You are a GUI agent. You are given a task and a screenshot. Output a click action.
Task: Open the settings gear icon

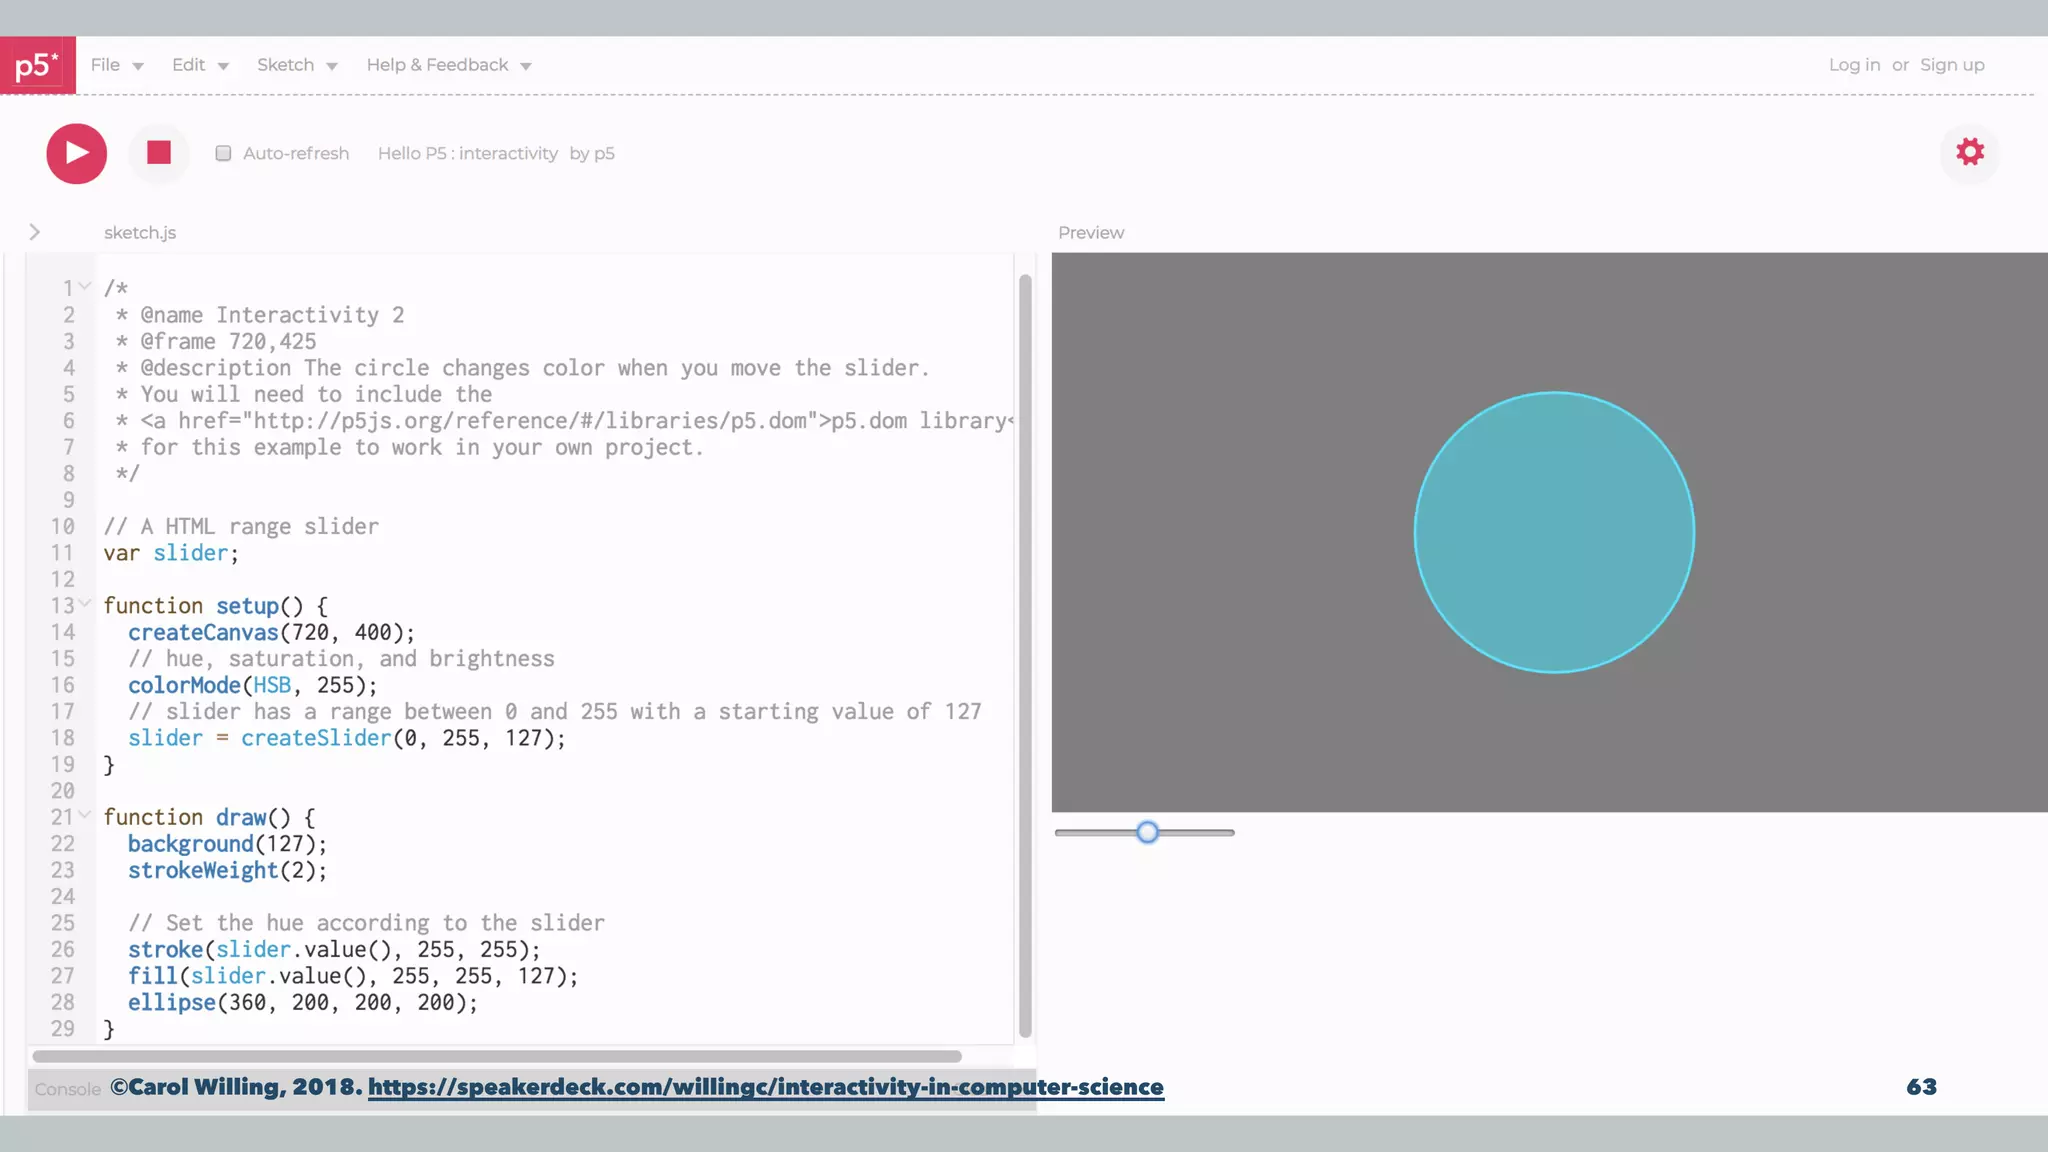(1969, 152)
